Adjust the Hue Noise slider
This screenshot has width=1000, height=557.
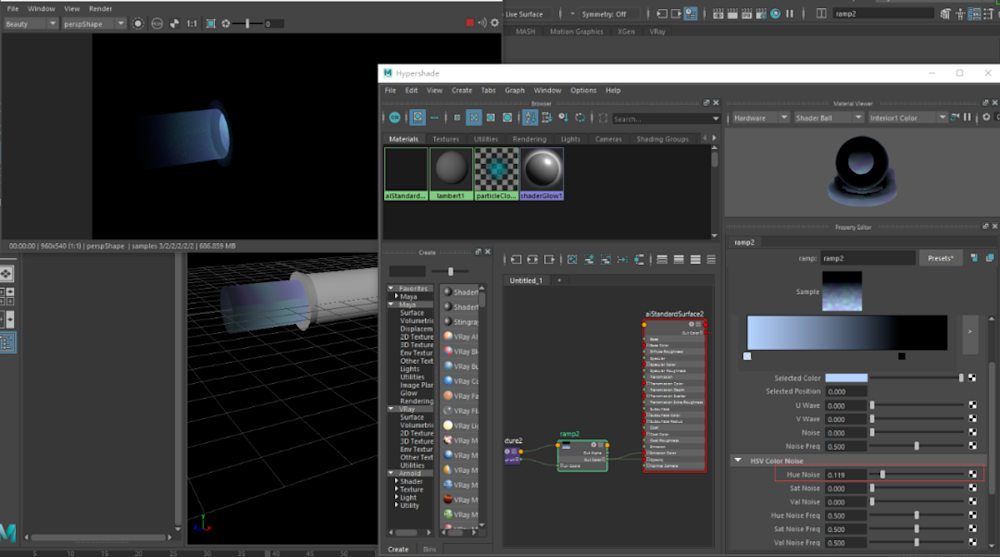coord(881,474)
